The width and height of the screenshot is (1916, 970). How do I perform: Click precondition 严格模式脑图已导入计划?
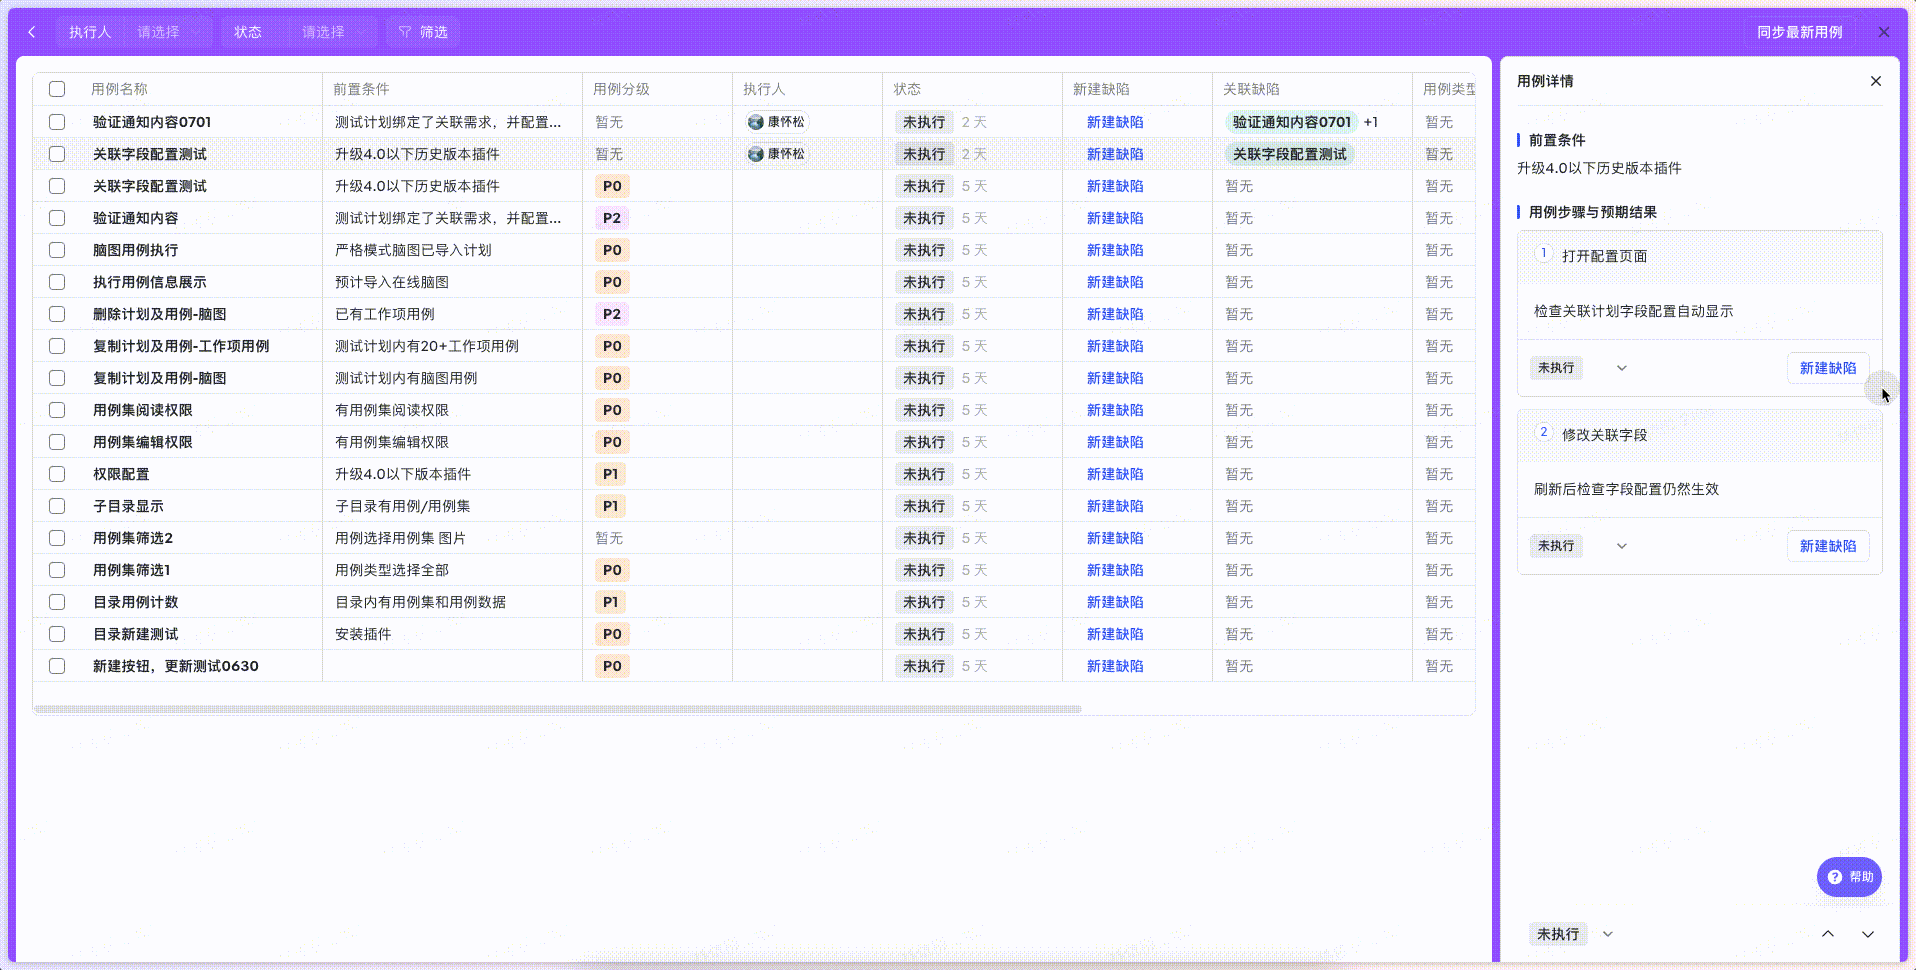[x=413, y=250]
